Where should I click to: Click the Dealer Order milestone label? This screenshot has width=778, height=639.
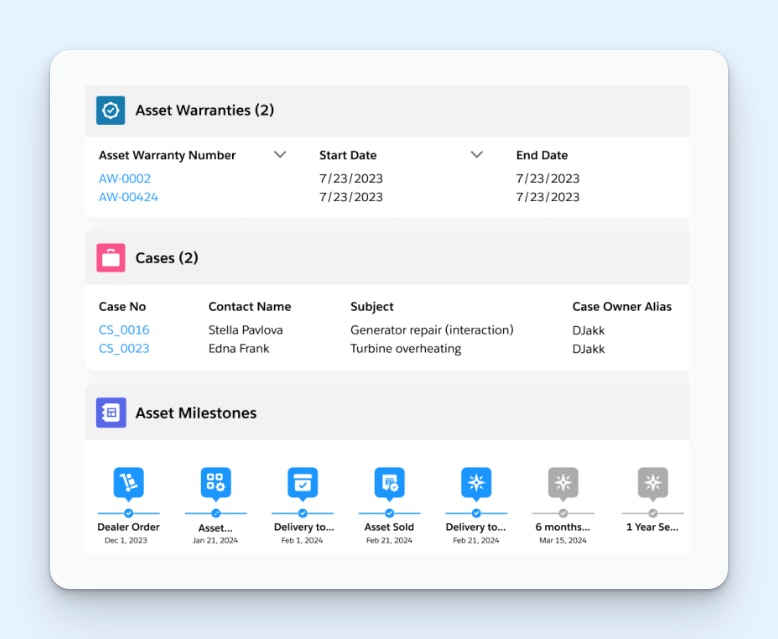[129, 527]
